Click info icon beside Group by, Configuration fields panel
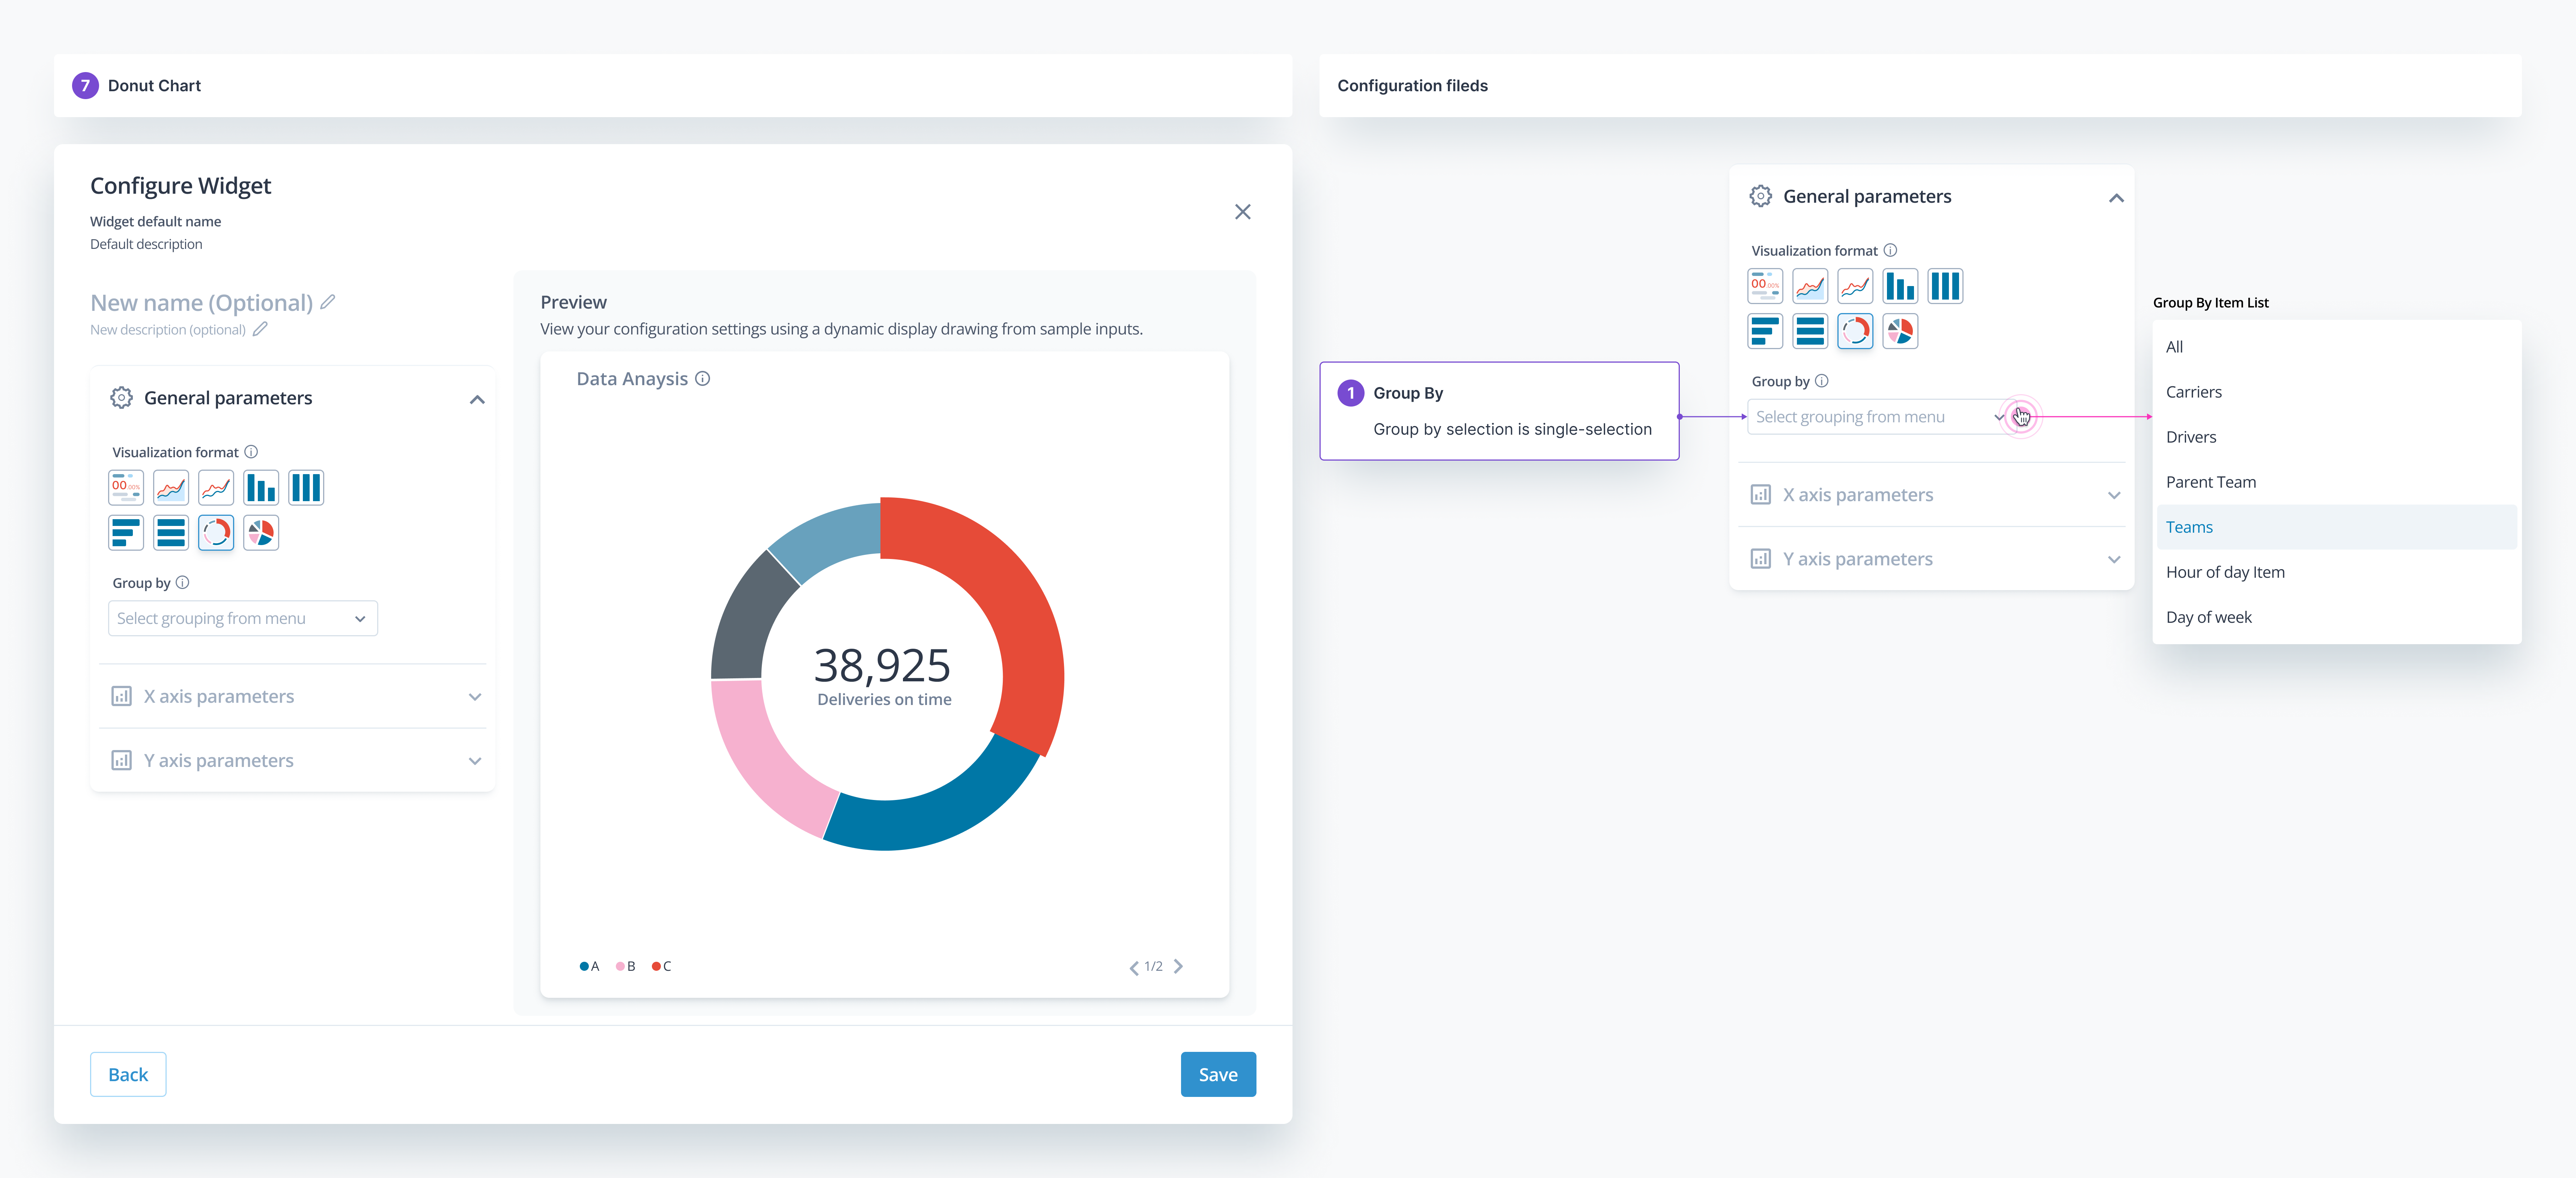 [x=1822, y=381]
